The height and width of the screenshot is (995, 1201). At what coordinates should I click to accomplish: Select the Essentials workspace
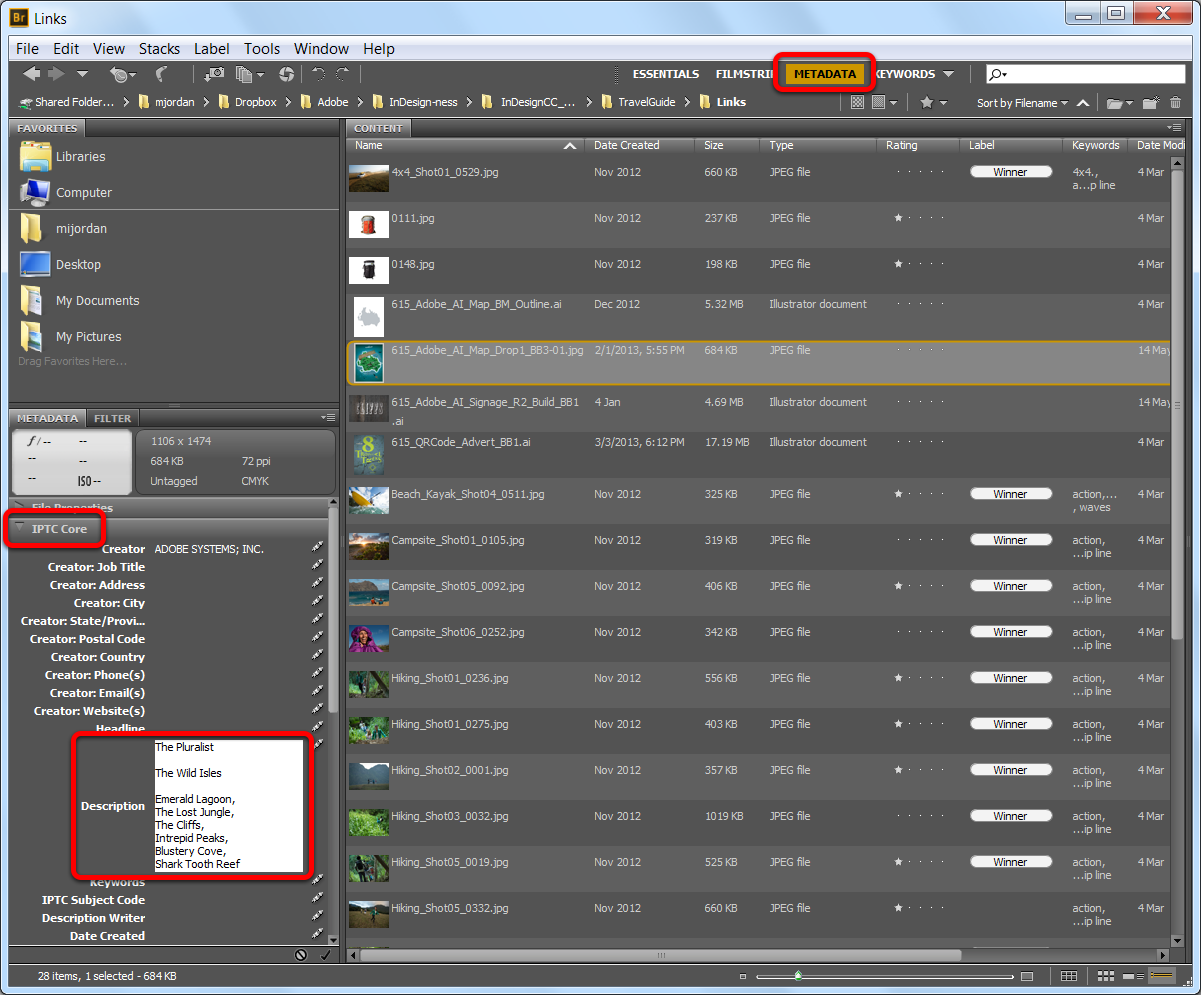[666, 74]
